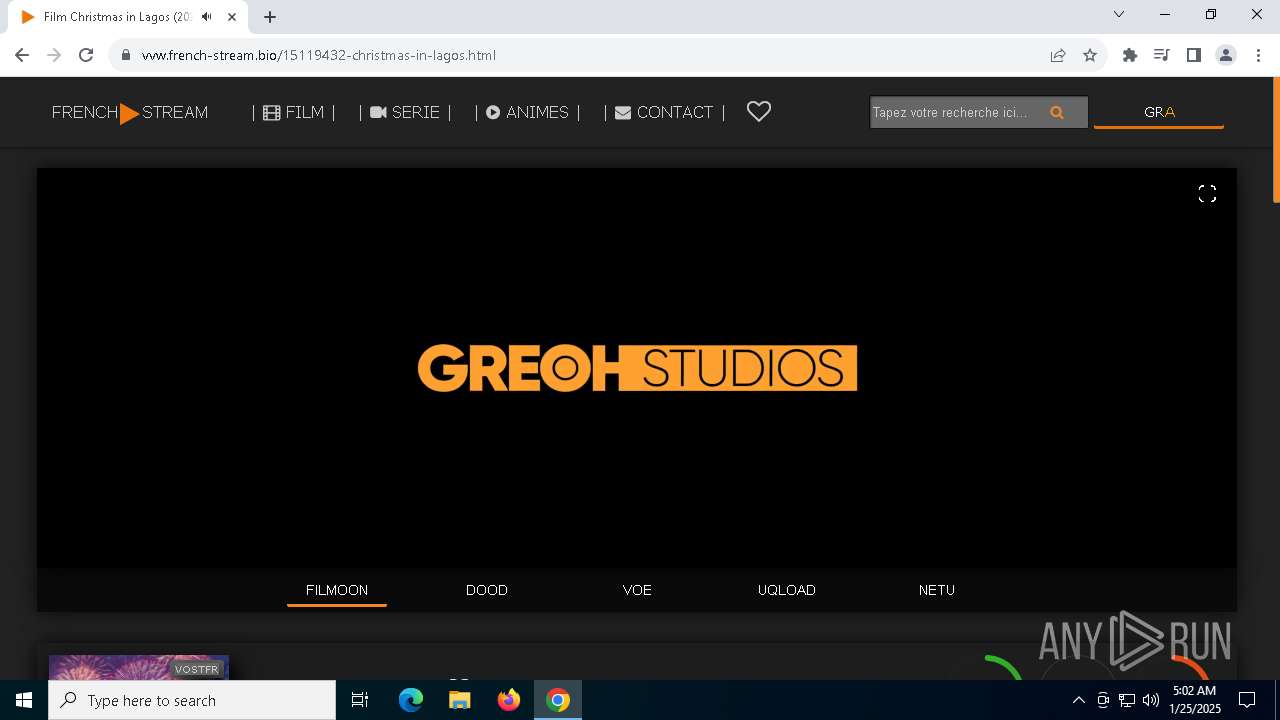The image size is (1280, 720).
Task: Select the UQLOAD player tab
Action: [787, 590]
